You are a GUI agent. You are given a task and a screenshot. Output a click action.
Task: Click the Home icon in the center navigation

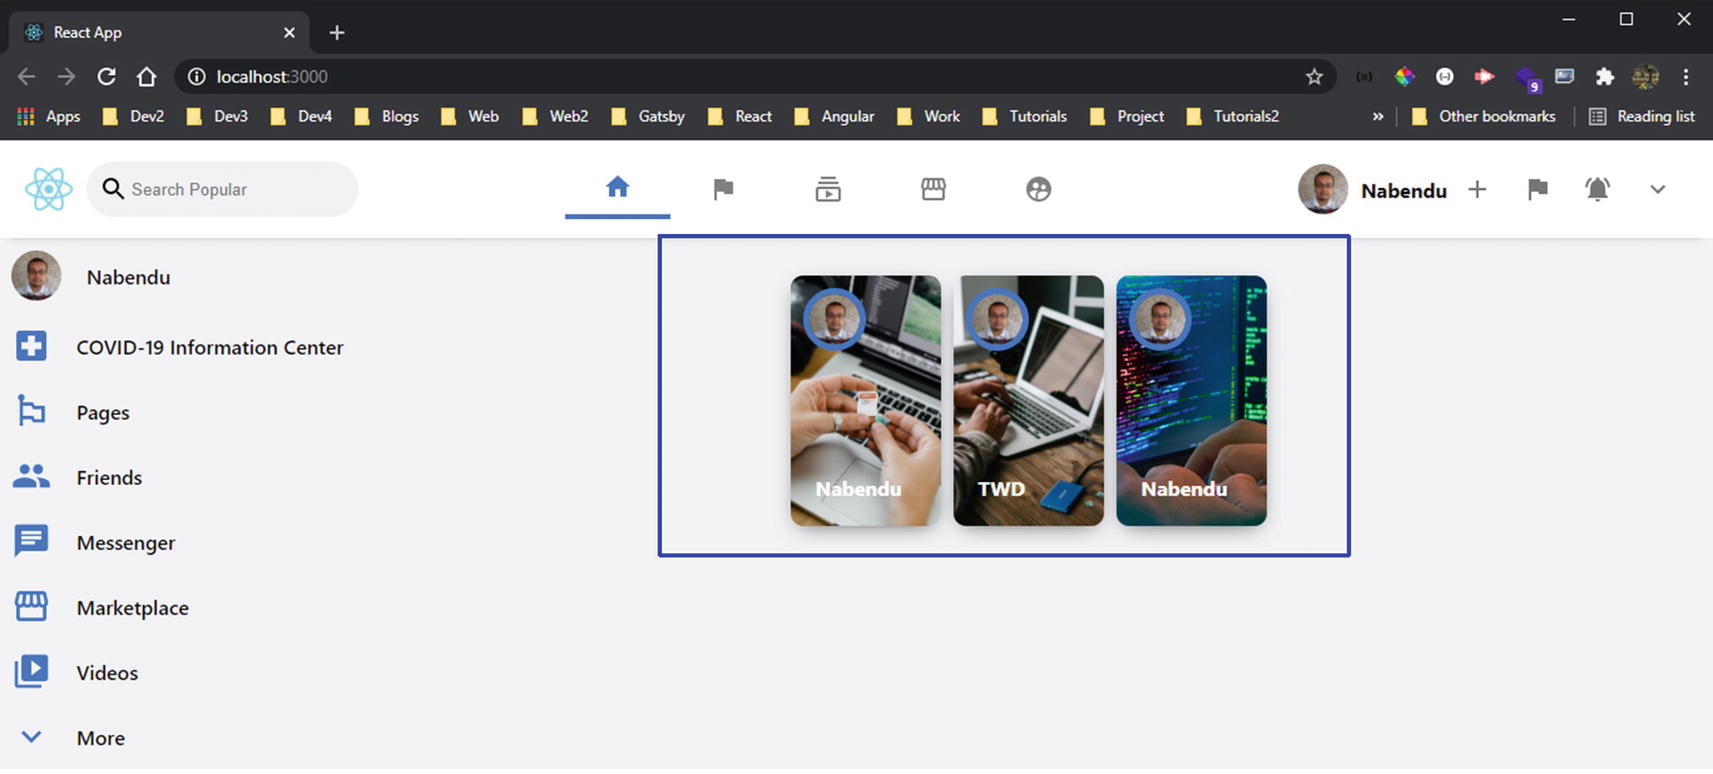617,187
